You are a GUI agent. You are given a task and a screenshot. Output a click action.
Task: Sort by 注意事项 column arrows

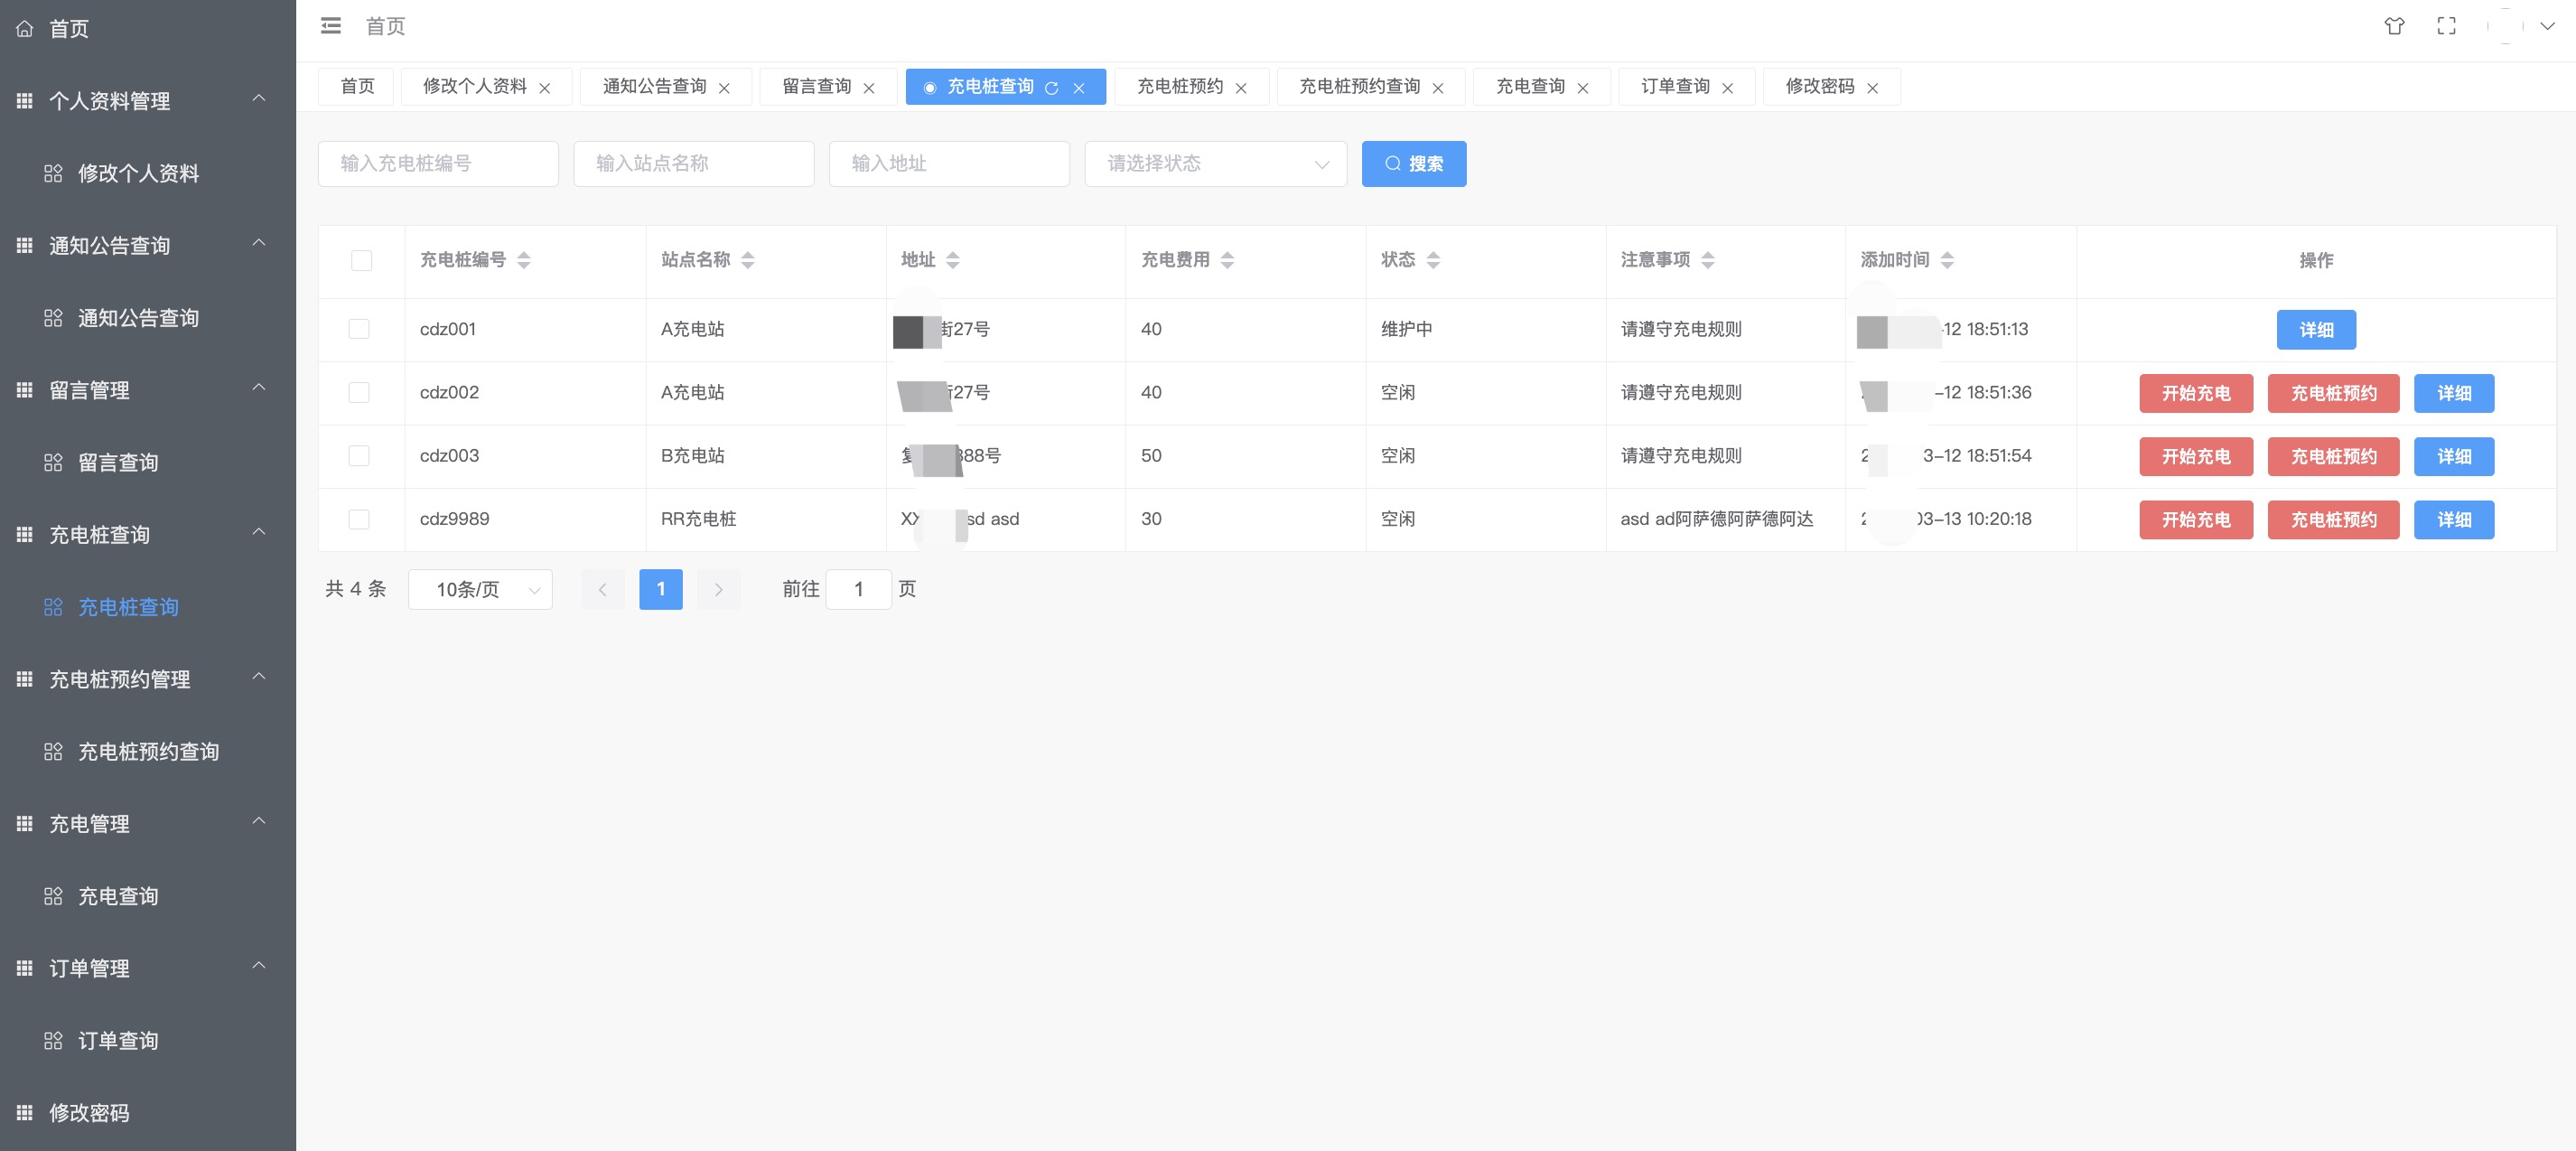coord(1708,260)
